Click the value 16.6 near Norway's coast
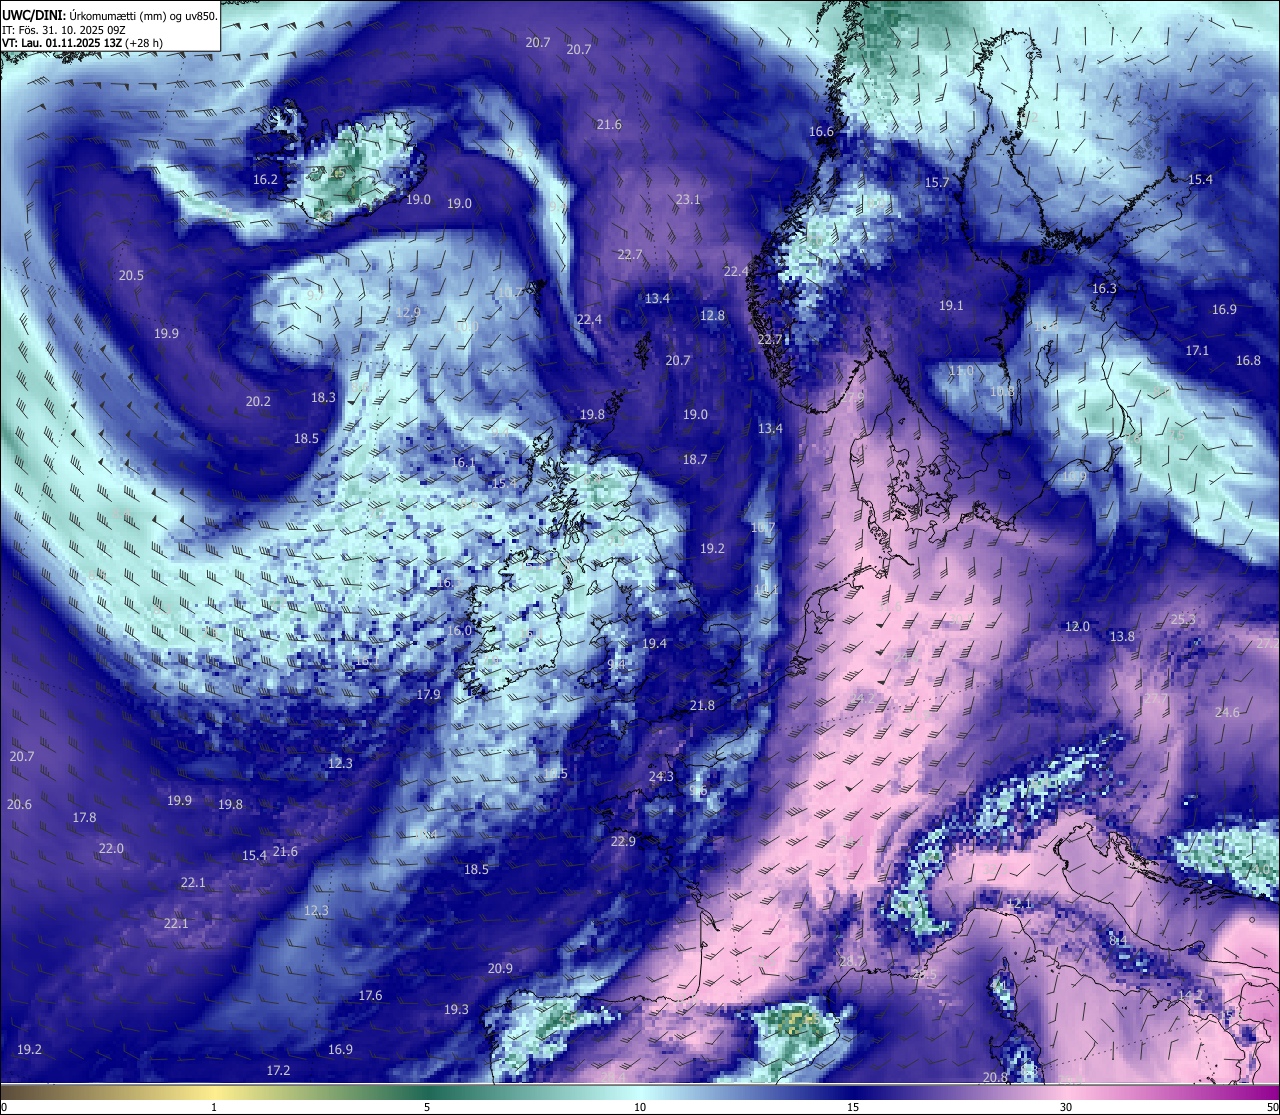Image resolution: width=1280 pixels, height=1115 pixels. [821, 132]
